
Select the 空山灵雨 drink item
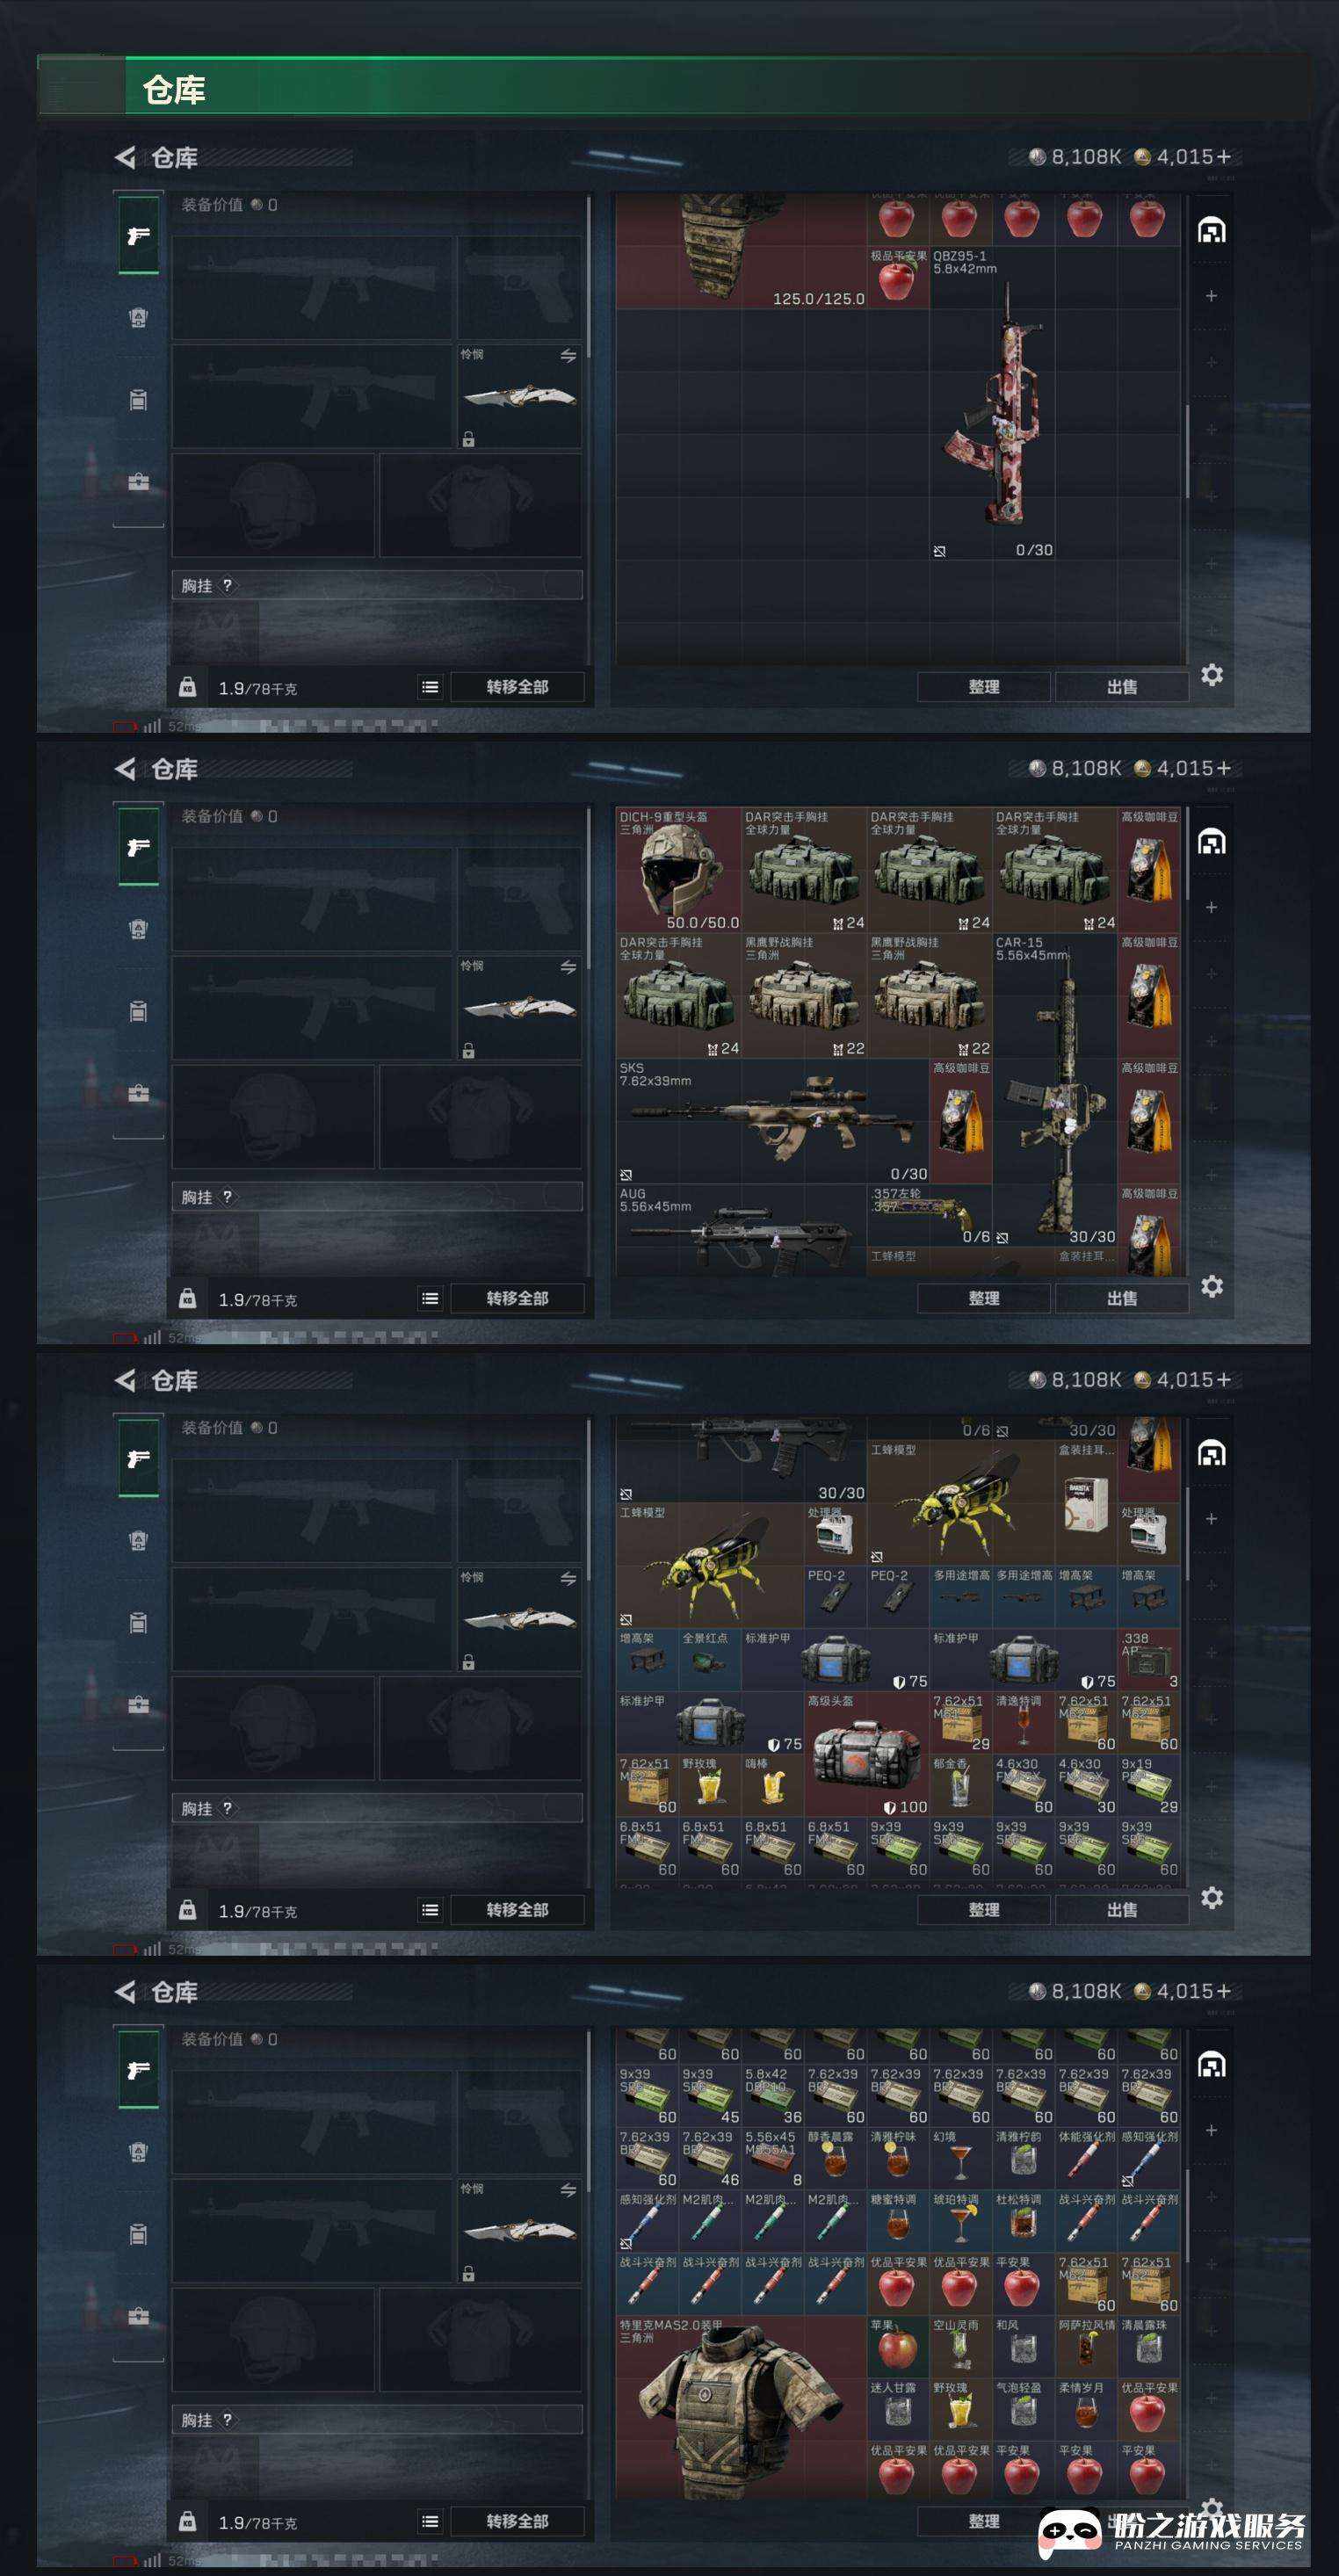[960, 2347]
